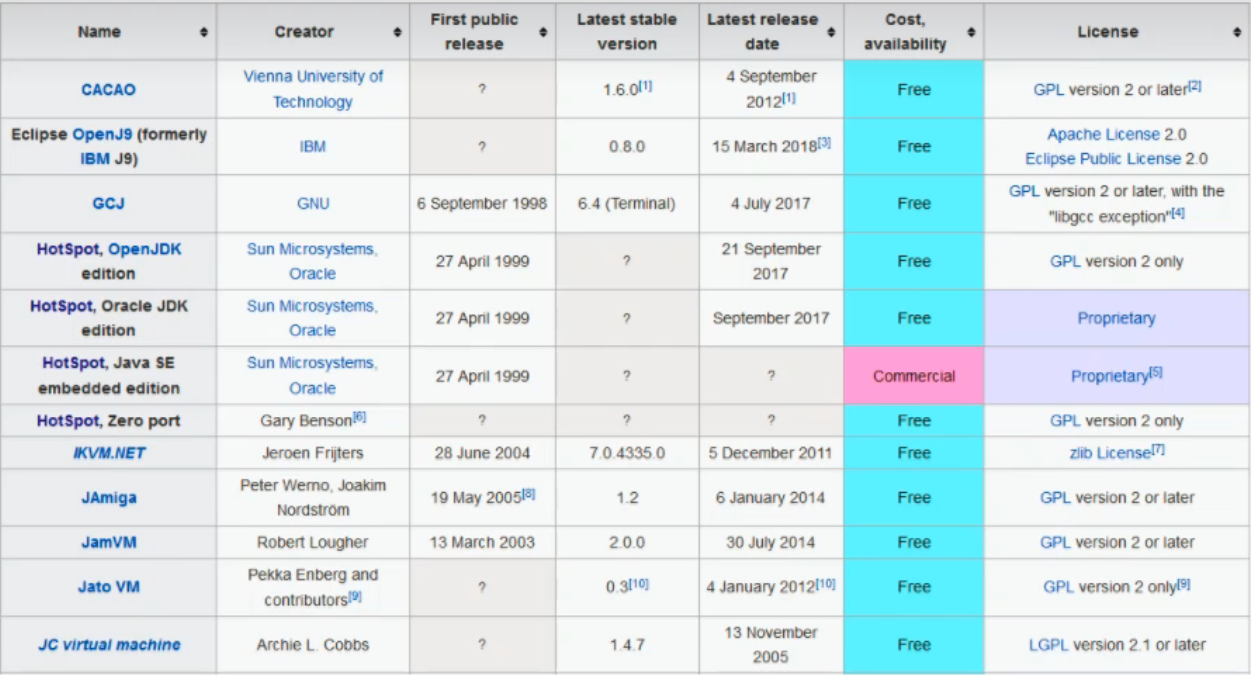
Task: Select text '0.8.0' version cell
Action: point(626,147)
